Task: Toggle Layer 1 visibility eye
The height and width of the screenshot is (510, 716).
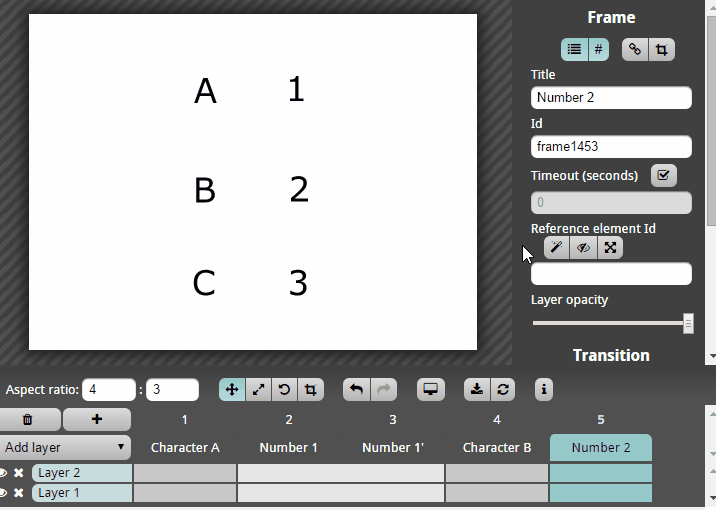Action: coord(3,493)
